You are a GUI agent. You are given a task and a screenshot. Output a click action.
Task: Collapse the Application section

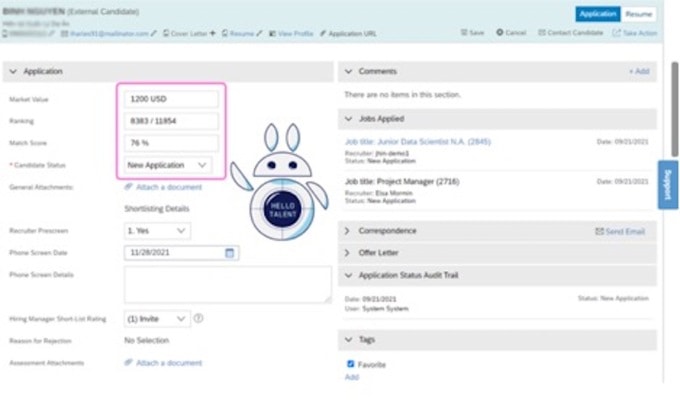point(13,71)
